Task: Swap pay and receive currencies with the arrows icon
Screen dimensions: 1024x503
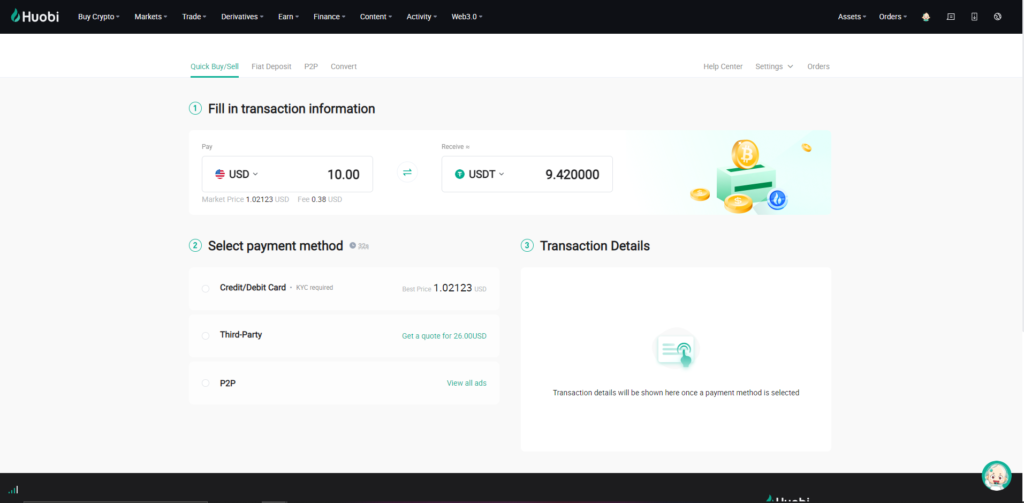Action: [x=407, y=173]
